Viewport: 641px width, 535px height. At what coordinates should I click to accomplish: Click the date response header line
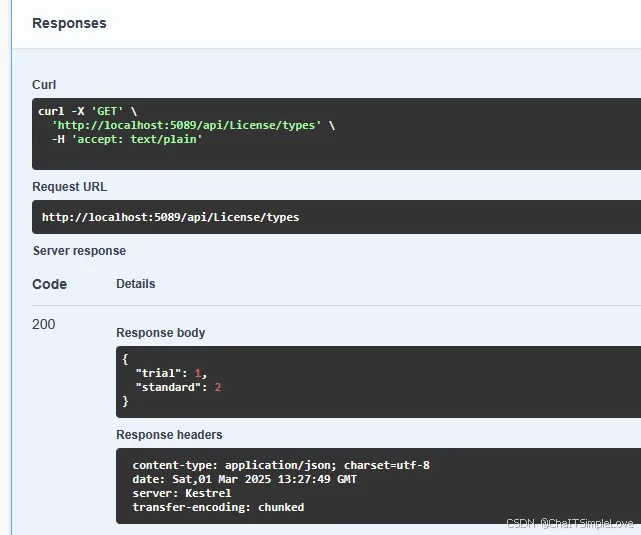point(244,479)
